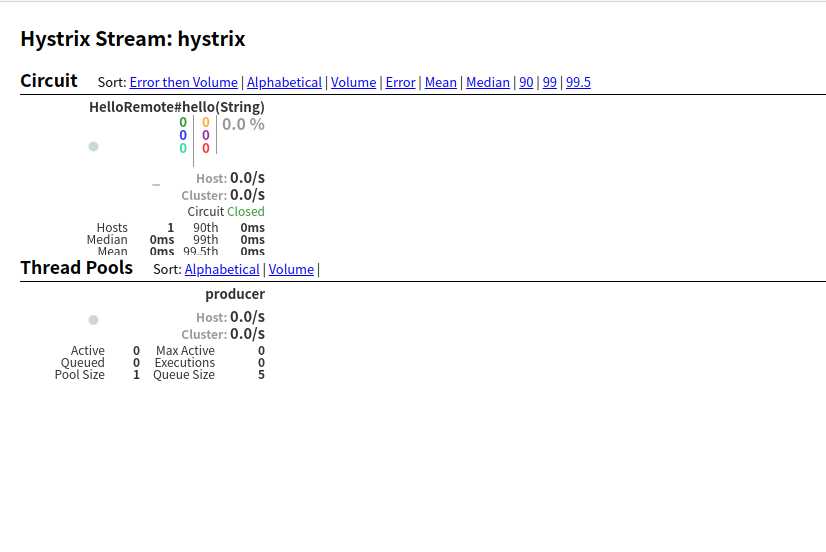Click the Pool Size label
Image resolution: width=826 pixels, height=552 pixels.
click(x=80, y=374)
